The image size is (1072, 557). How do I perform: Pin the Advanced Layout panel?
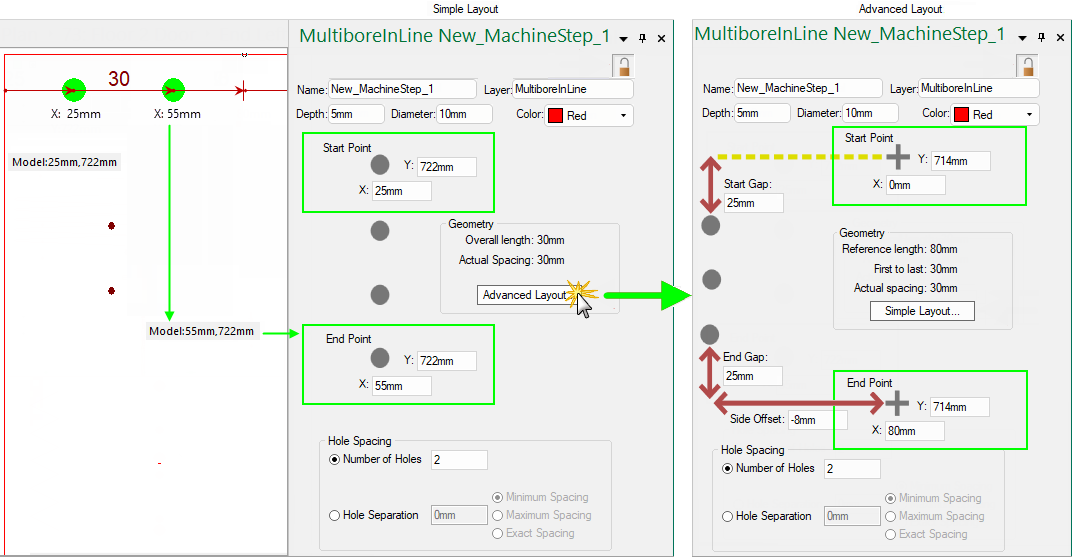click(1040, 37)
